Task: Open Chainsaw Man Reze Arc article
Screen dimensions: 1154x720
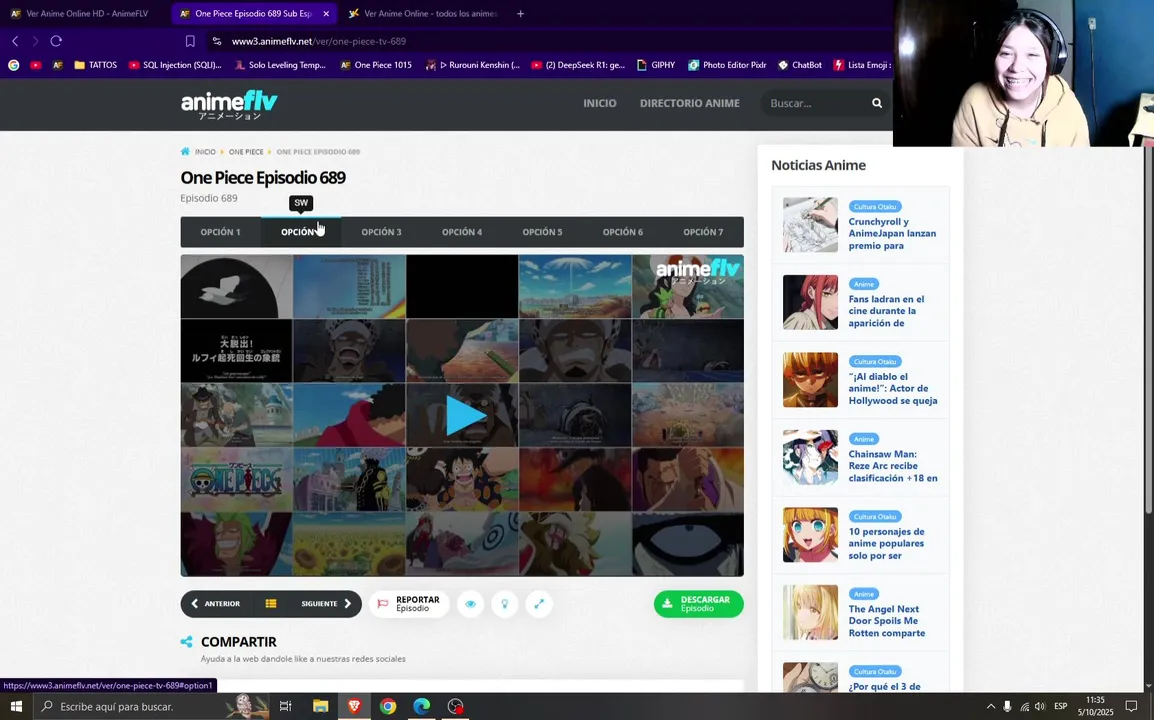Action: (893, 466)
